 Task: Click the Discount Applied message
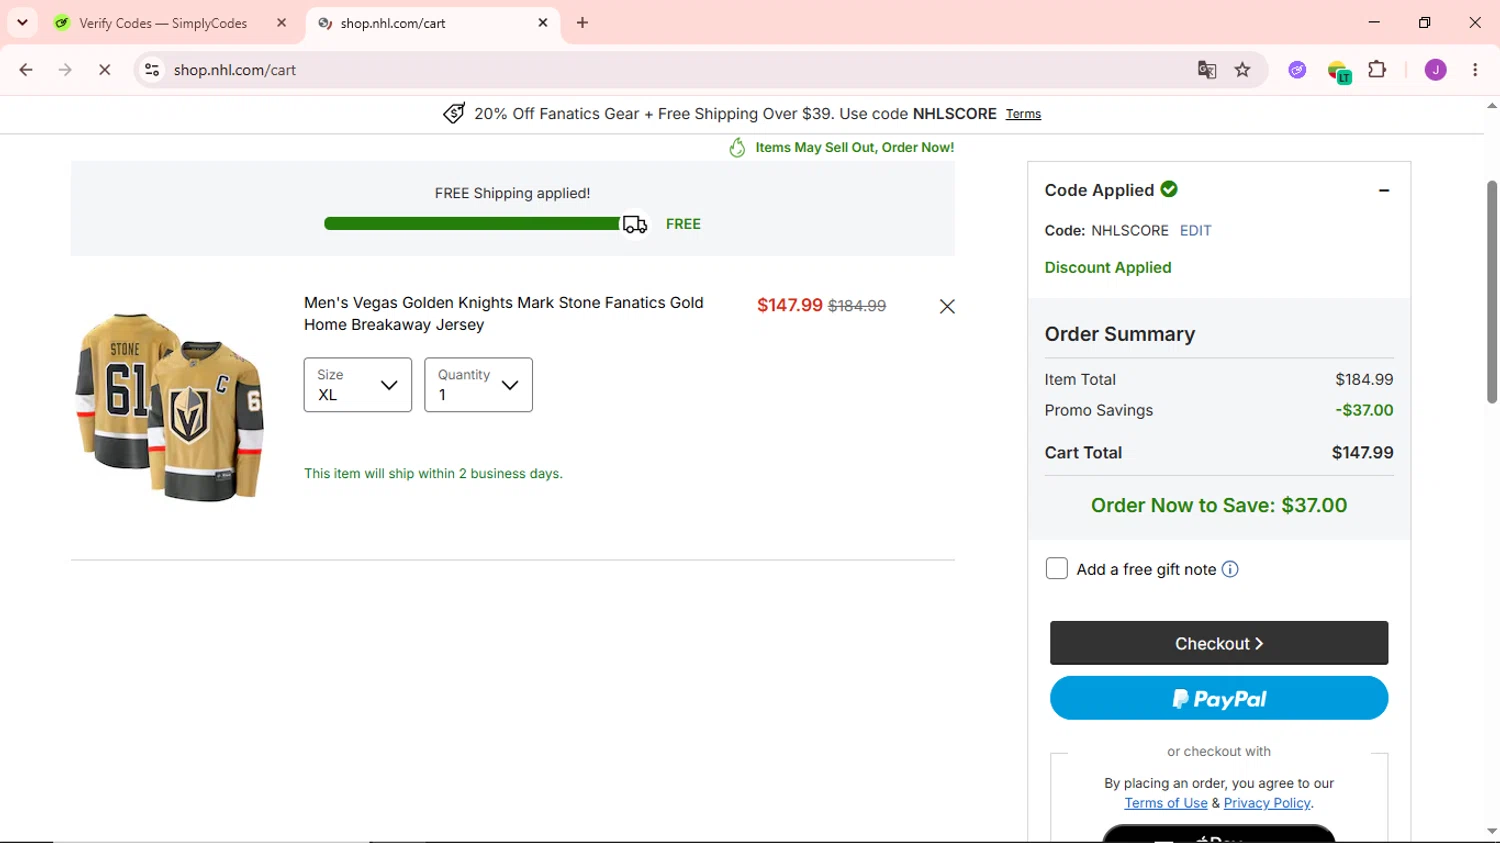pyautogui.click(x=1108, y=268)
